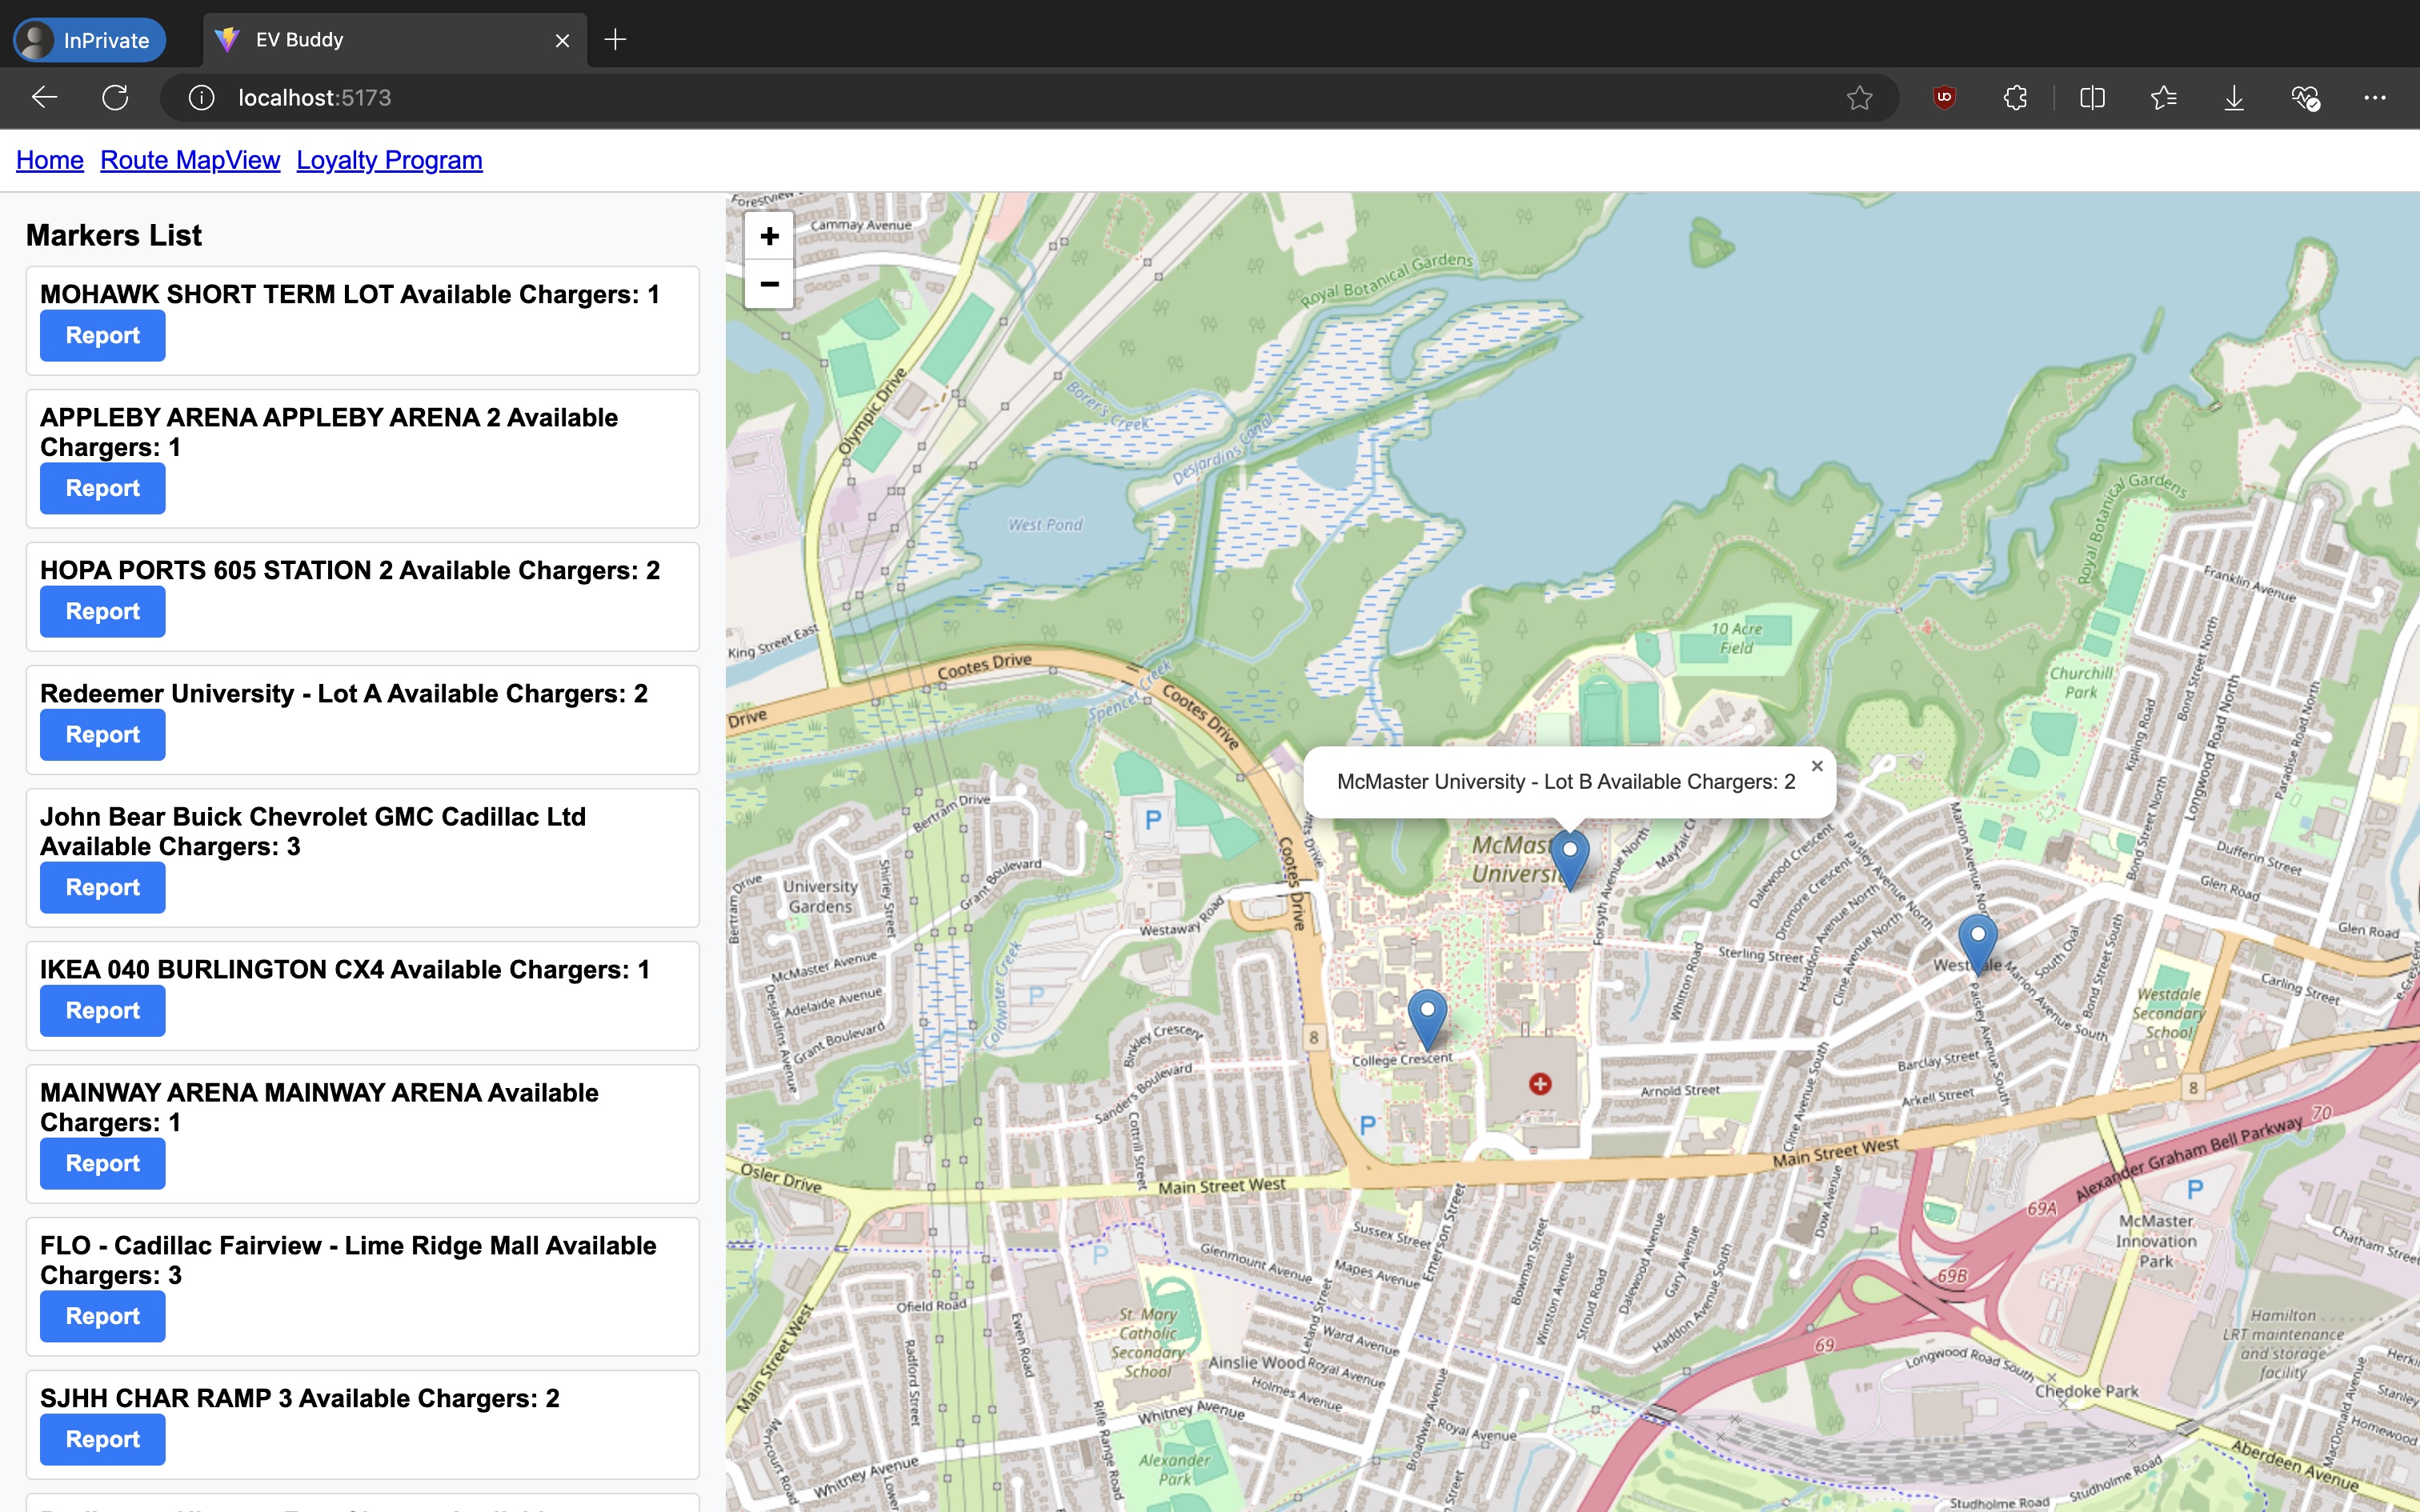Zoom out the map with minus button
2420x1512 pixels.
click(x=768, y=284)
